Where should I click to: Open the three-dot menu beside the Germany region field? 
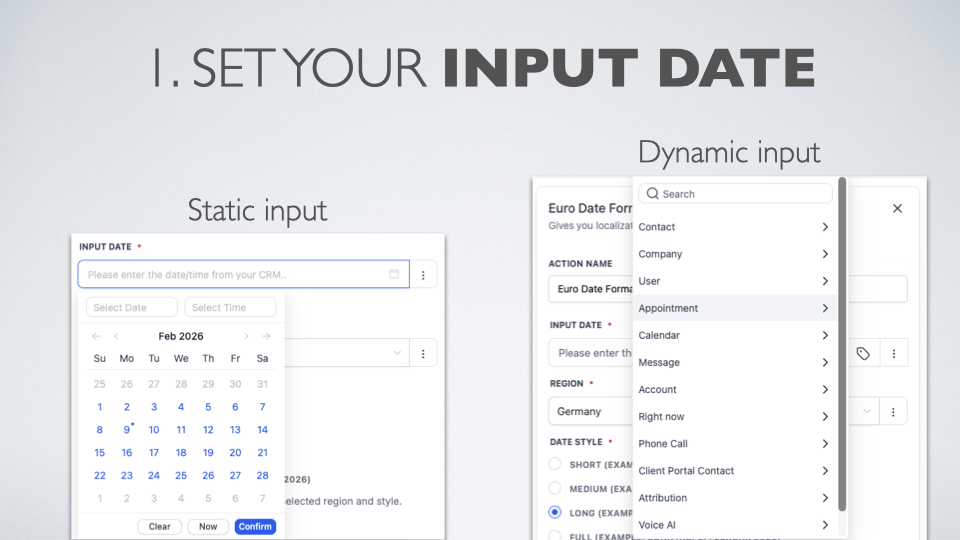pyautogui.click(x=893, y=411)
